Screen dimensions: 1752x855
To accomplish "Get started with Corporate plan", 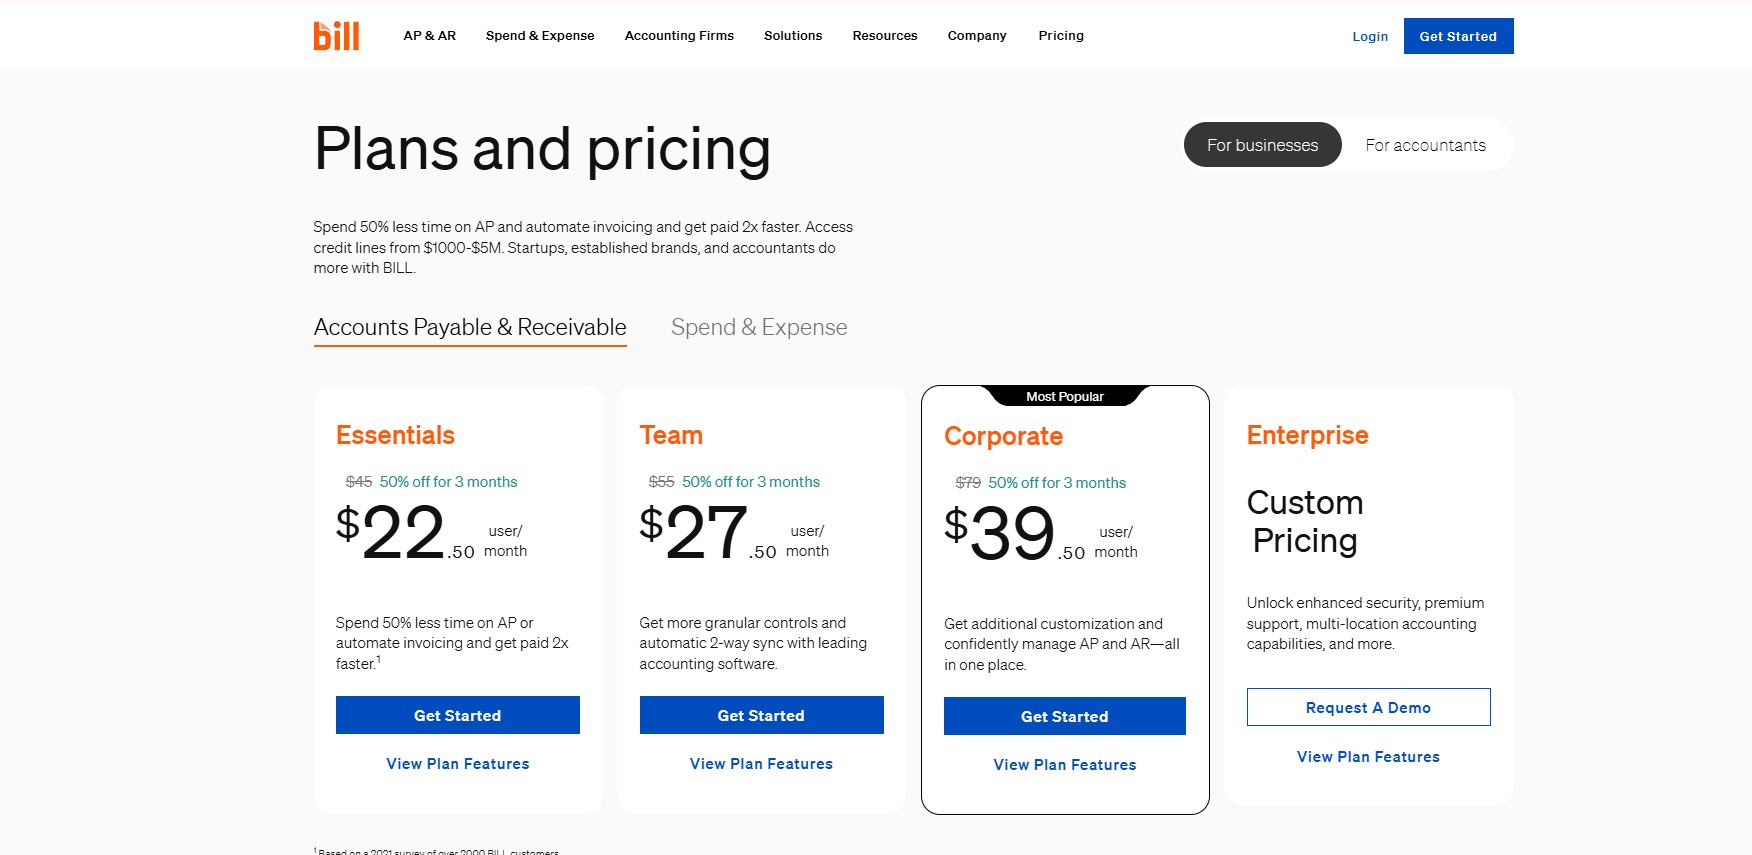I will click(x=1065, y=716).
